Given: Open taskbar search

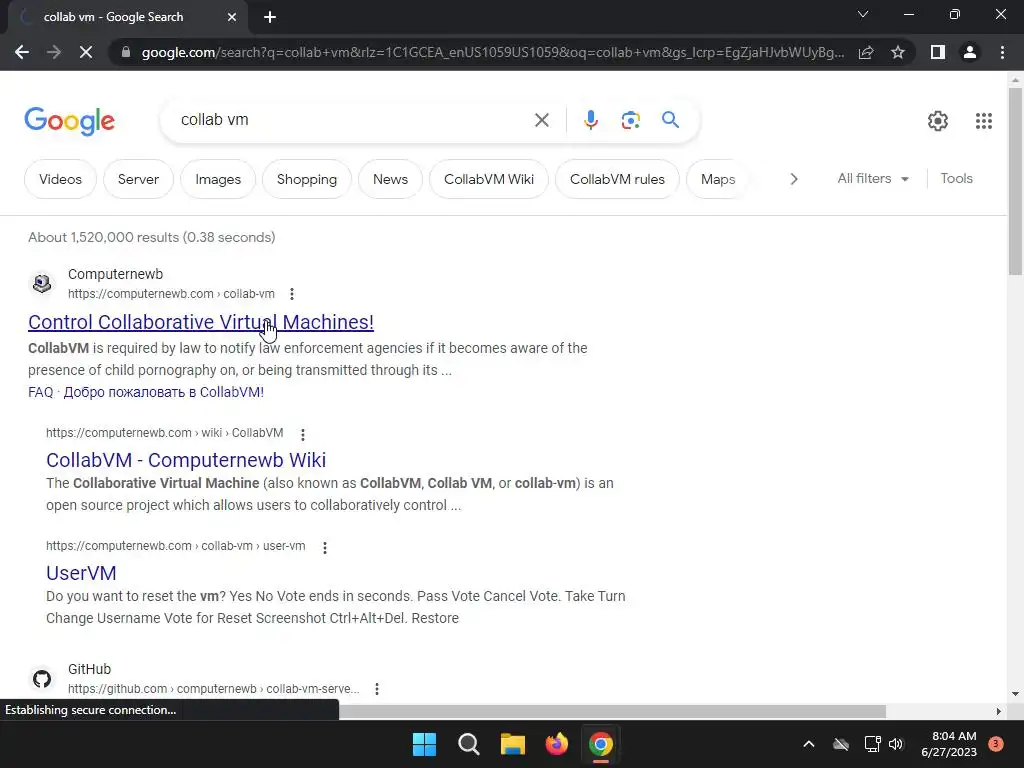Looking at the screenshot, I should (x=468, y=744).
